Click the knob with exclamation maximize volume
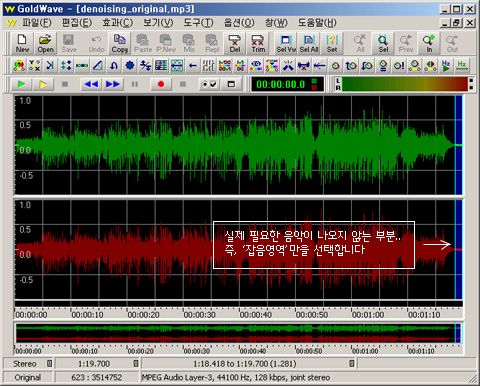The height and width of the screenshot is (386, 480). 399,66
